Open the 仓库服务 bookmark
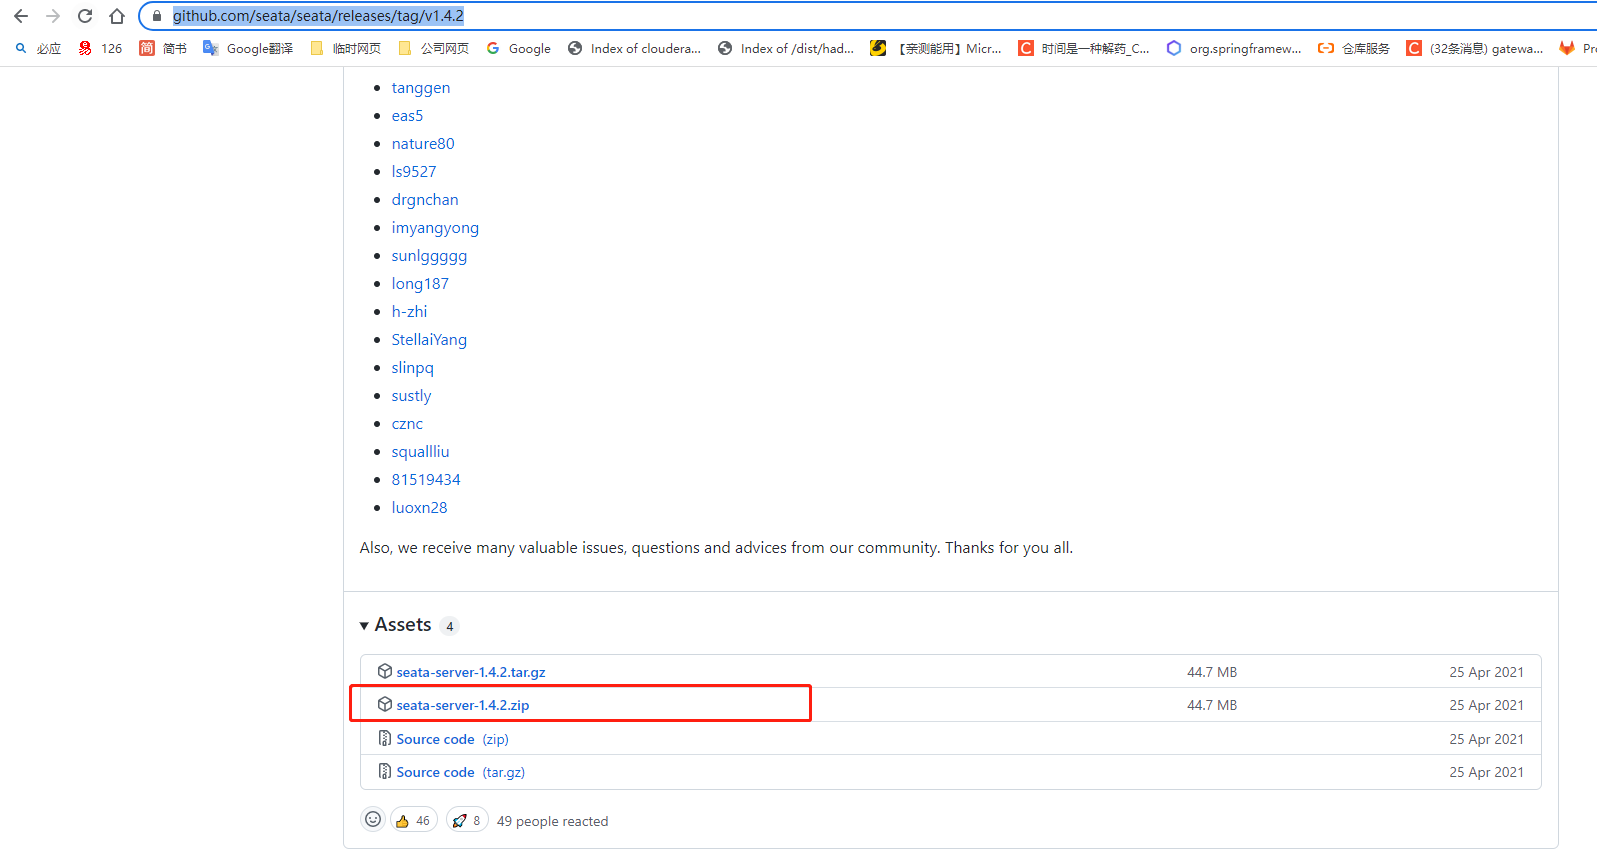Viewport: 1597px width, 865px height. pyautogui.click(x=1354, y=48)
